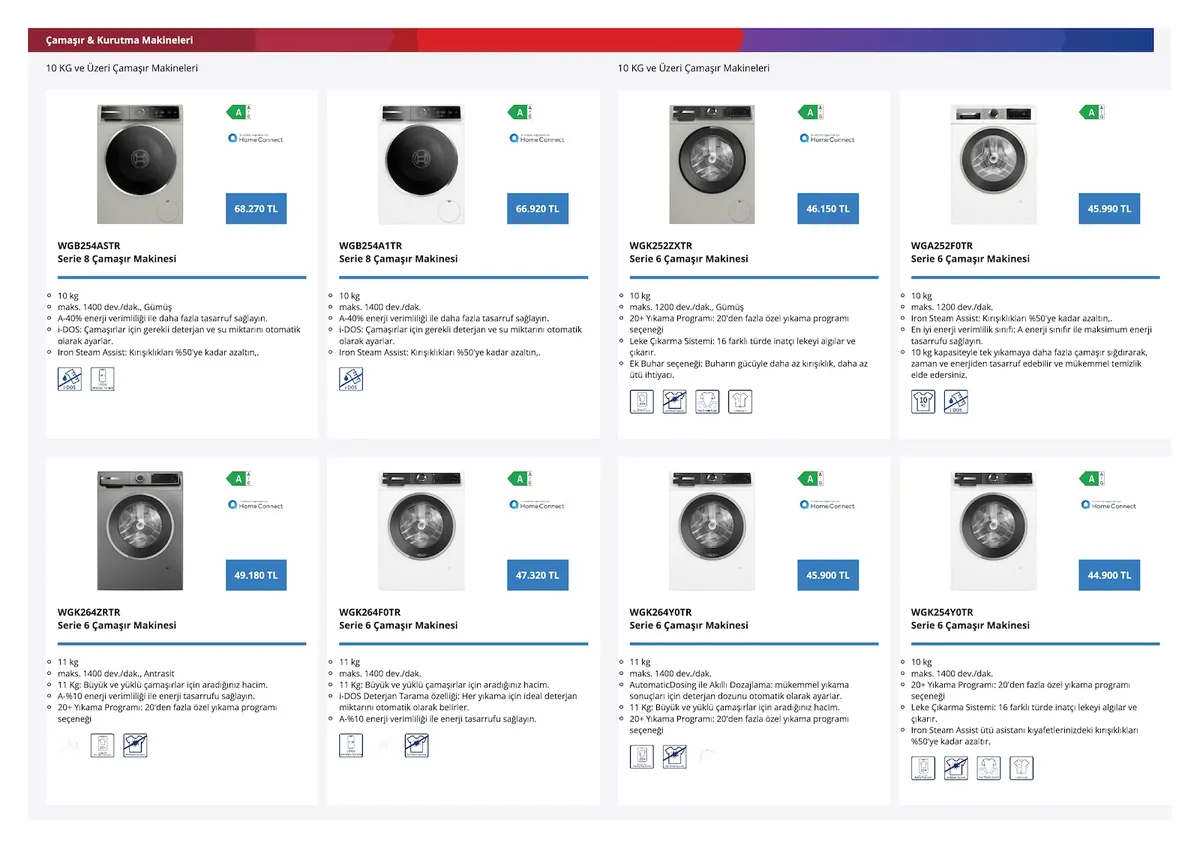Click model name 'WGB254A1TR'
Viewport: 1200px width, 848px height.
(x=370, y=245)
